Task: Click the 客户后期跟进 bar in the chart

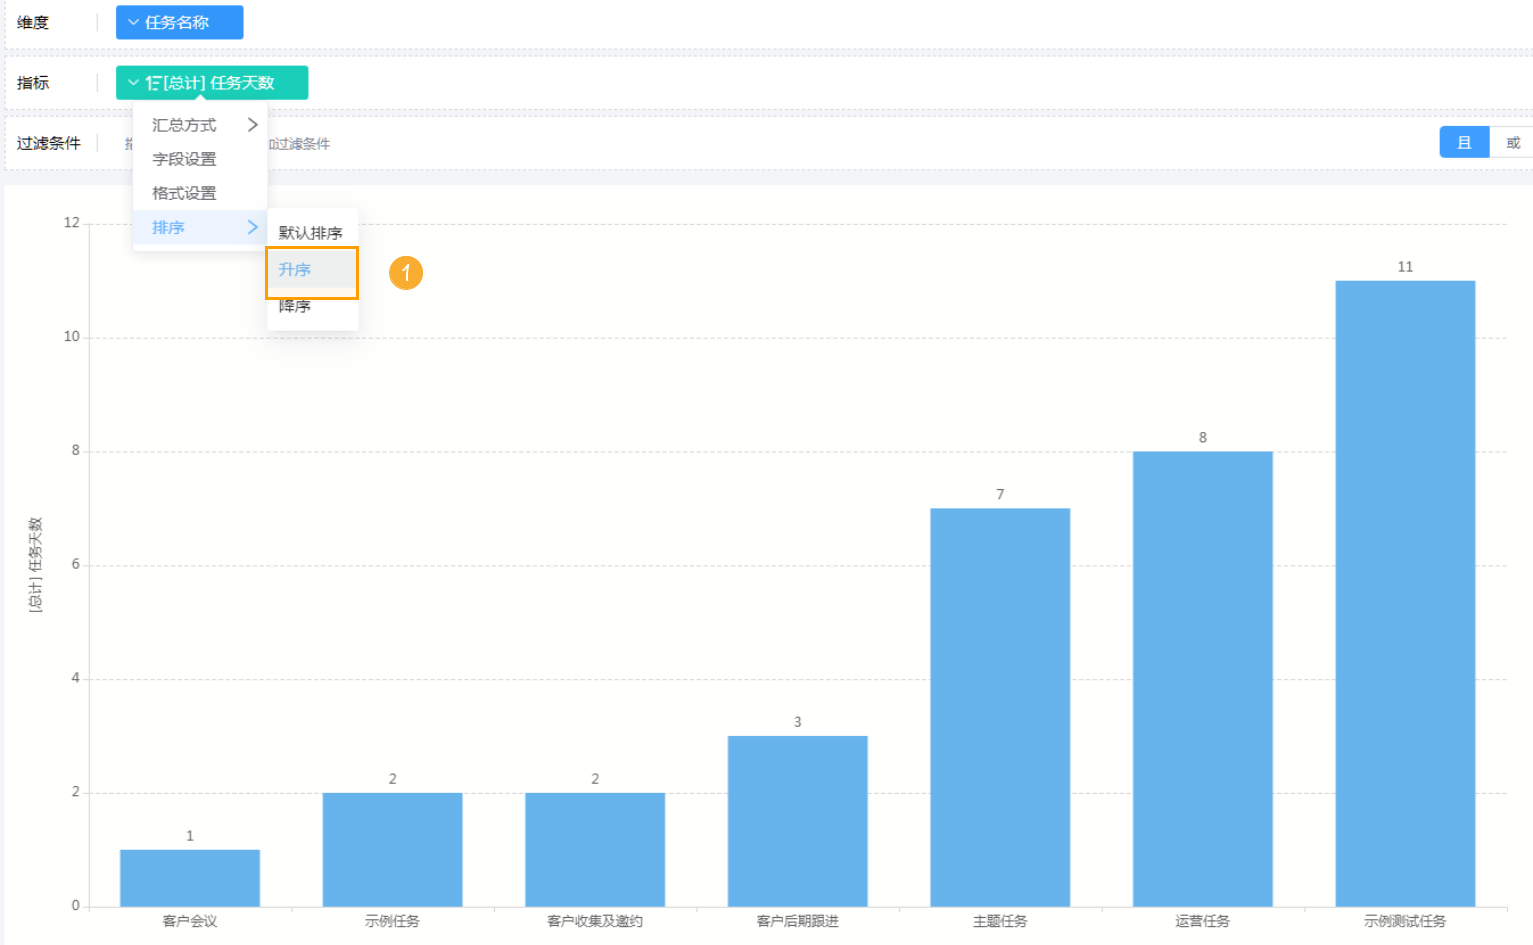Action: pyautogui.click(x=797, y=821)
